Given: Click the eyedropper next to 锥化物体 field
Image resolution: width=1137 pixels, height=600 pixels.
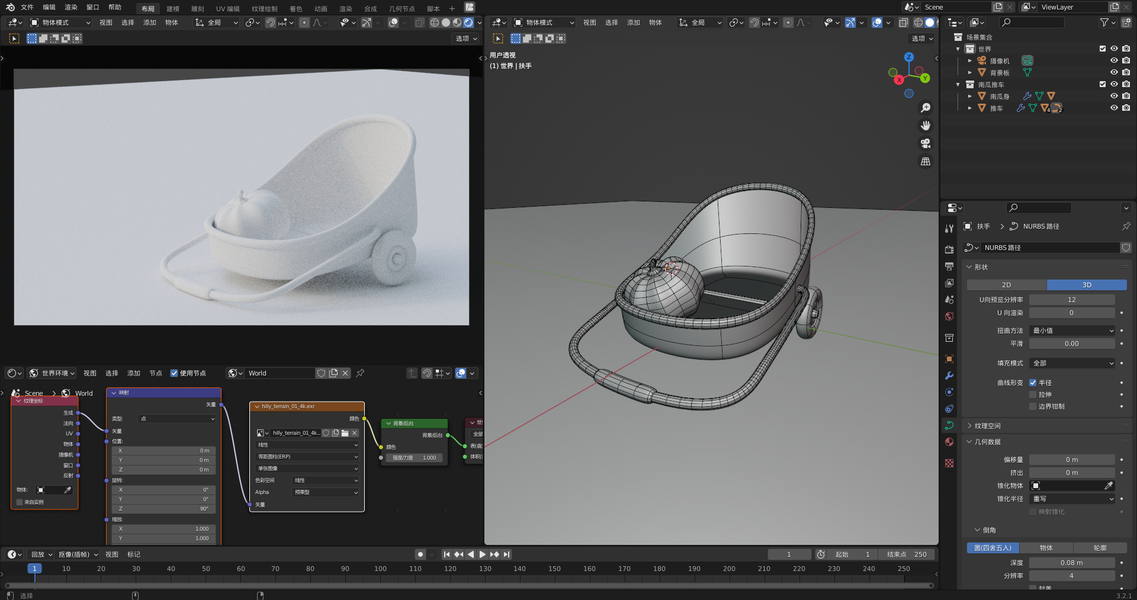Looking at the screenshot, I should 1108,485.
